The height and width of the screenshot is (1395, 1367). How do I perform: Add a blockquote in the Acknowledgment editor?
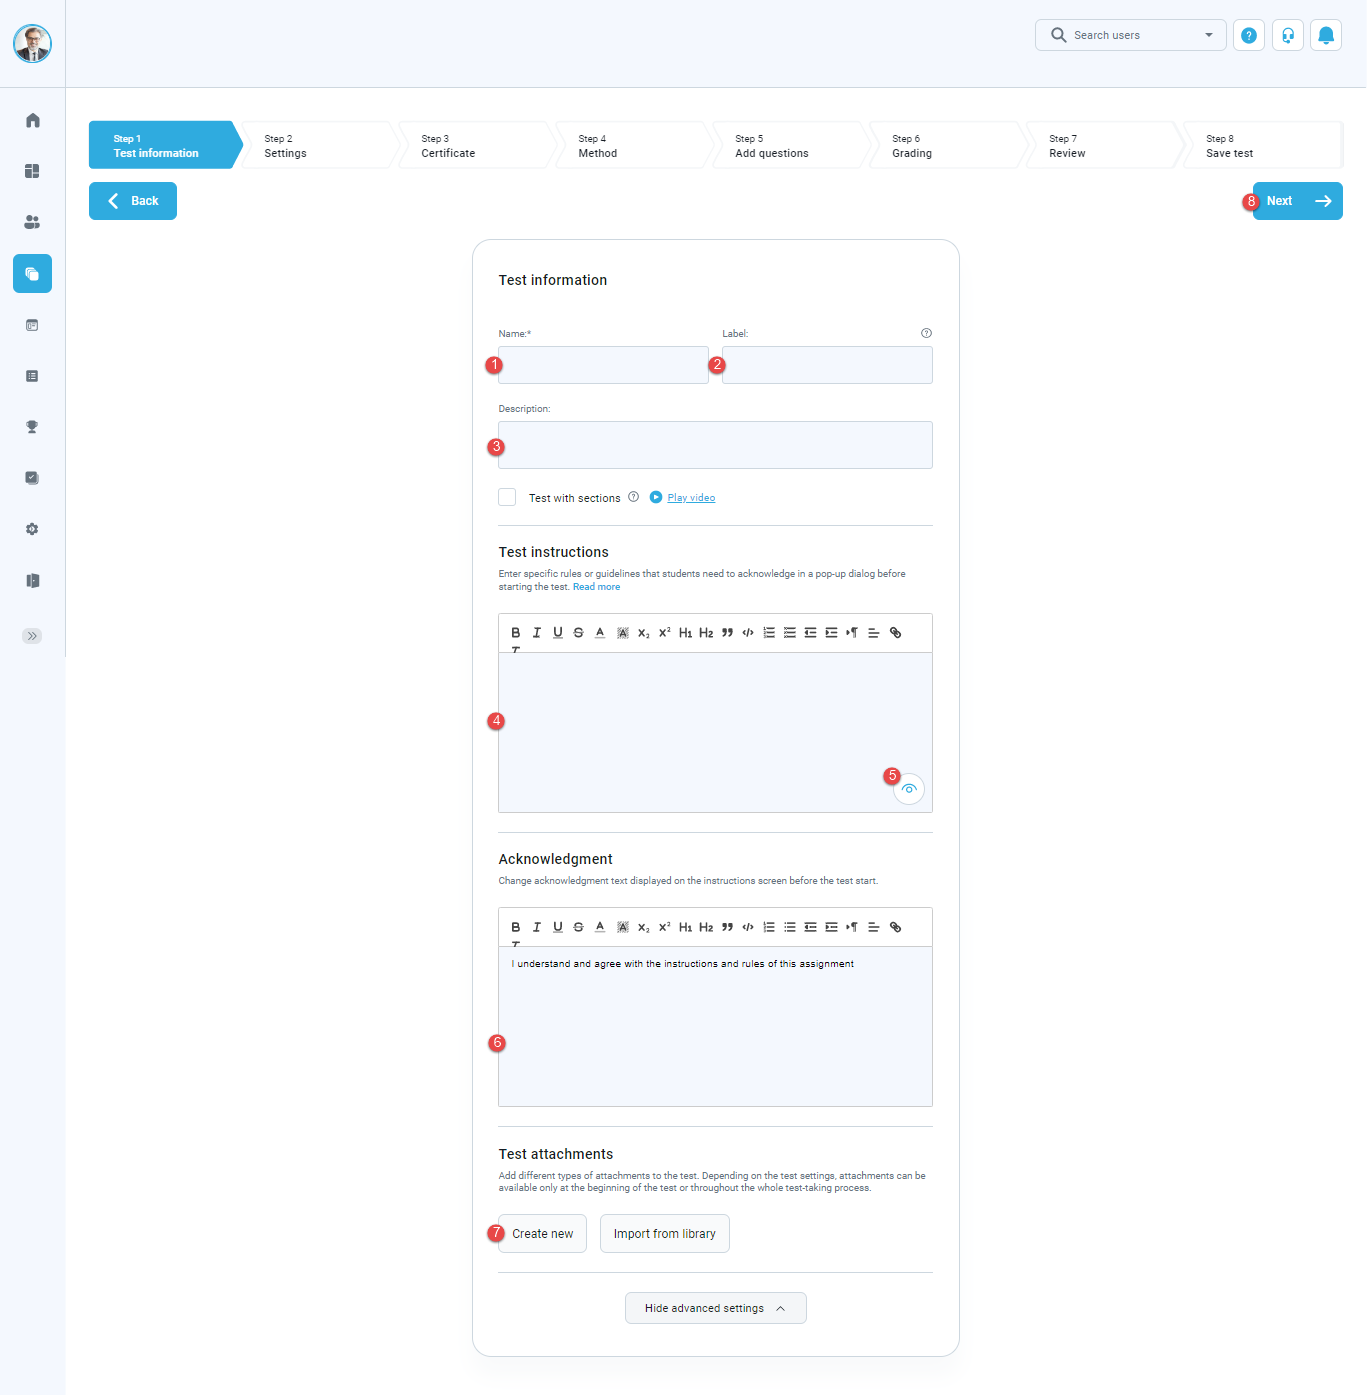coord(727,927)
